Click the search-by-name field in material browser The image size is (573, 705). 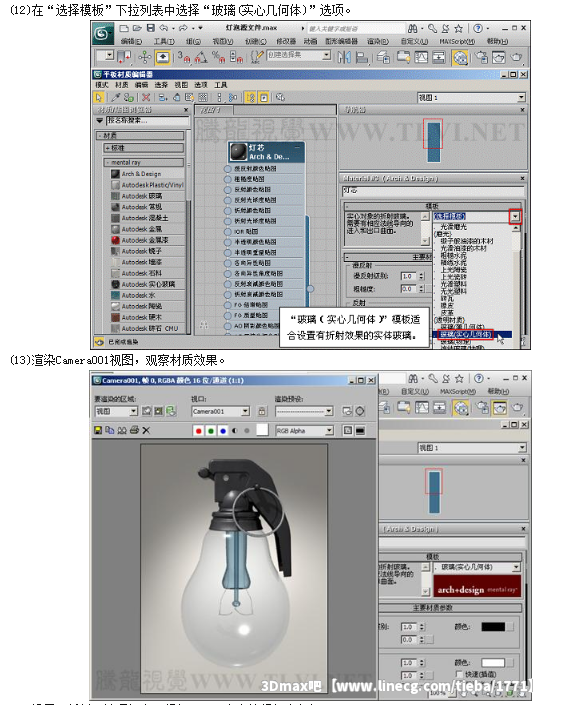pyautogui.click(x=148, y=120)
